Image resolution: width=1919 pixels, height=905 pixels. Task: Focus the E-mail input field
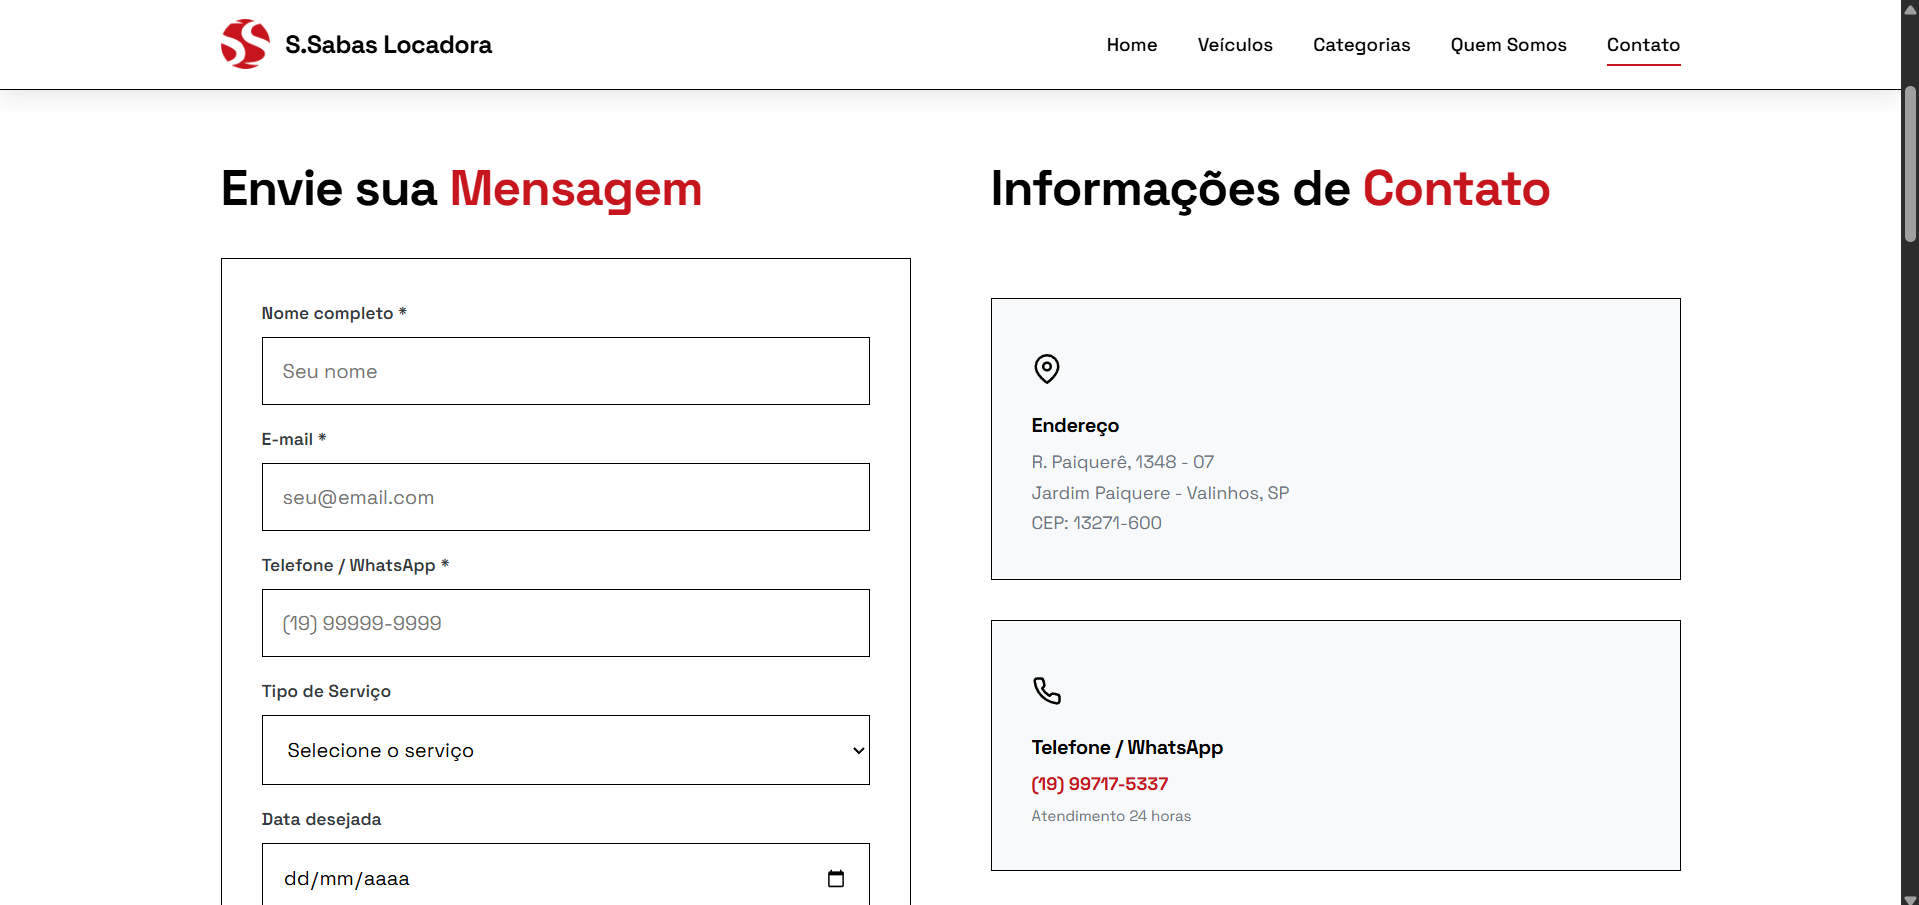[565, 497]
